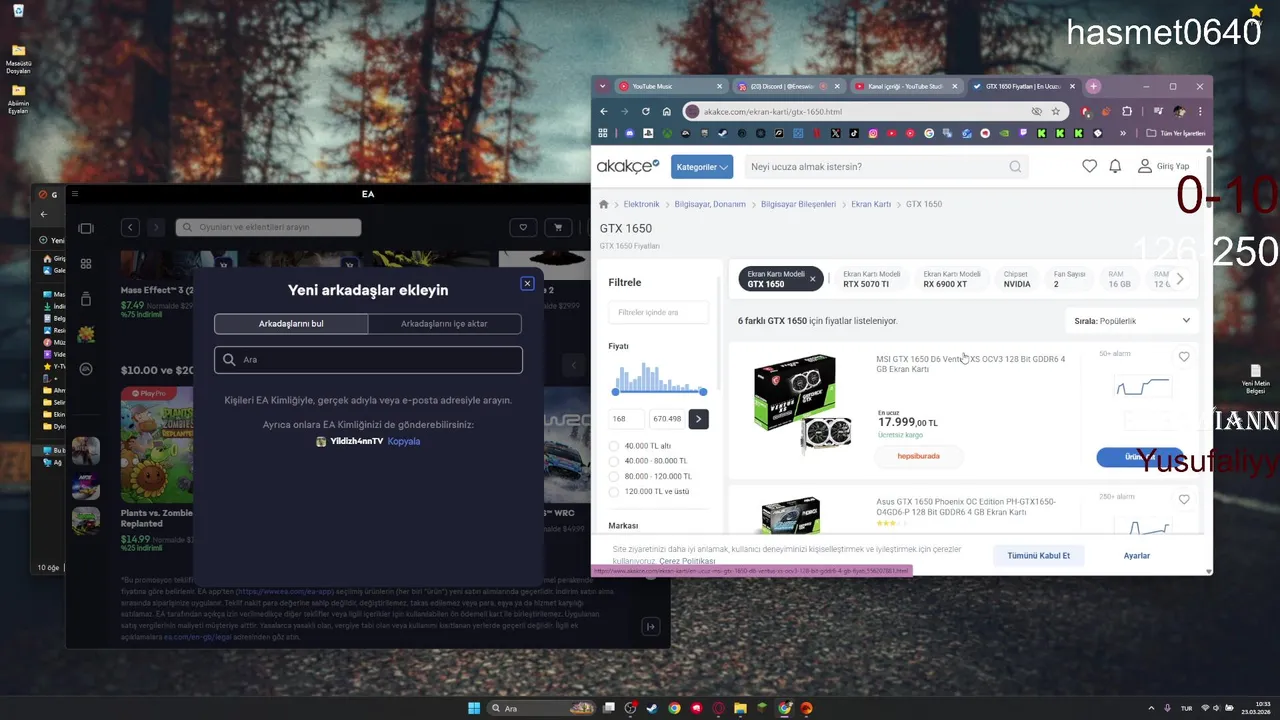This screenshot has height=720, width=1280.
Task: Click Plants vs. Zombies Replanted game cover
Action: coord(156,444)
